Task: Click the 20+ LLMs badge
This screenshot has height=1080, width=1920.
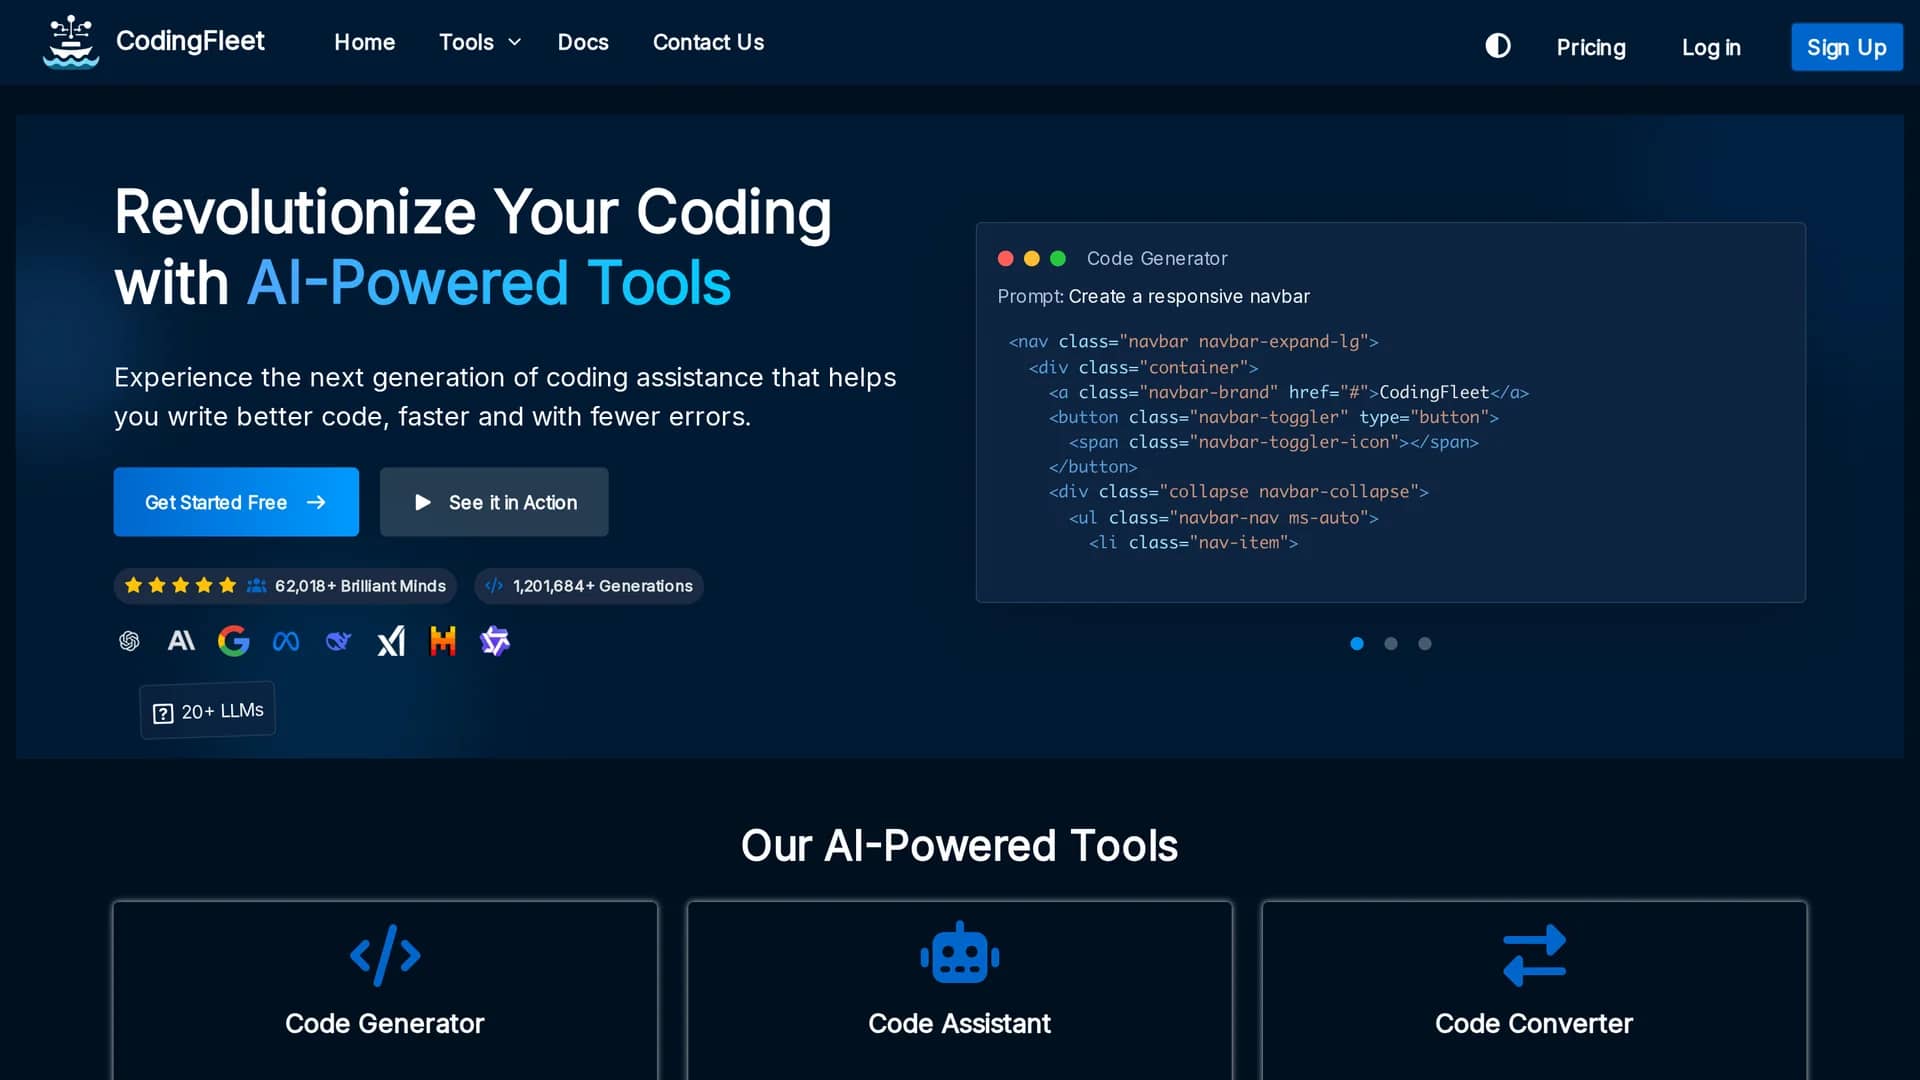Action: [x=207, y=711]
